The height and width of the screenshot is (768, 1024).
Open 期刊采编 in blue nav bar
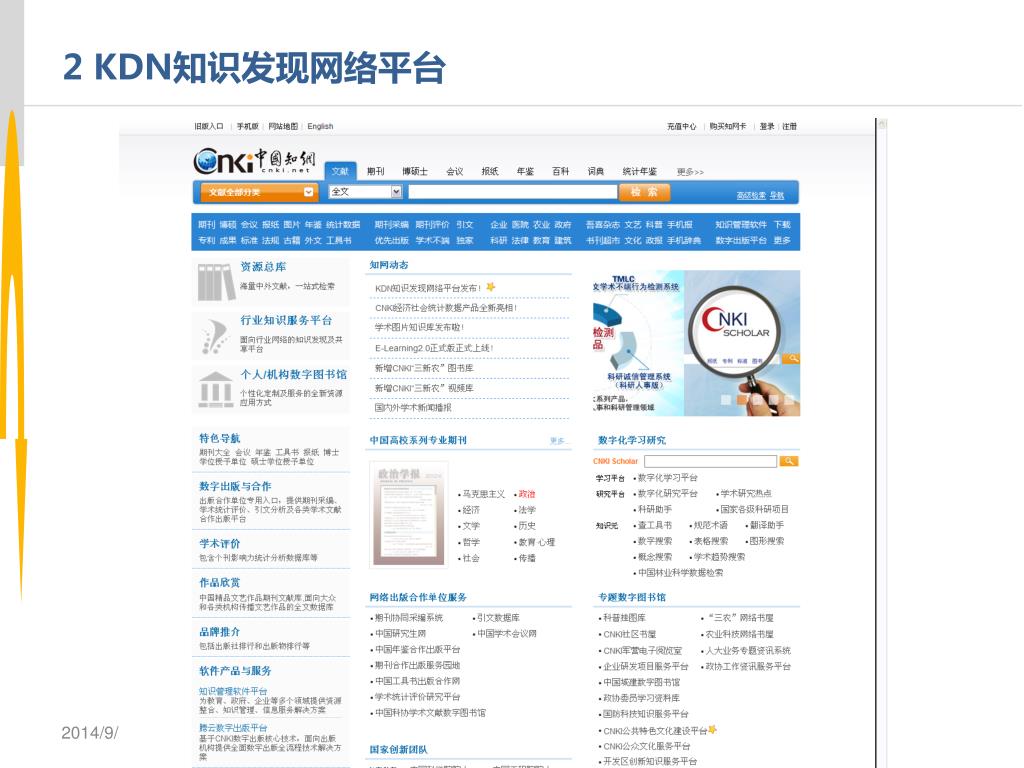coord(391,224)
